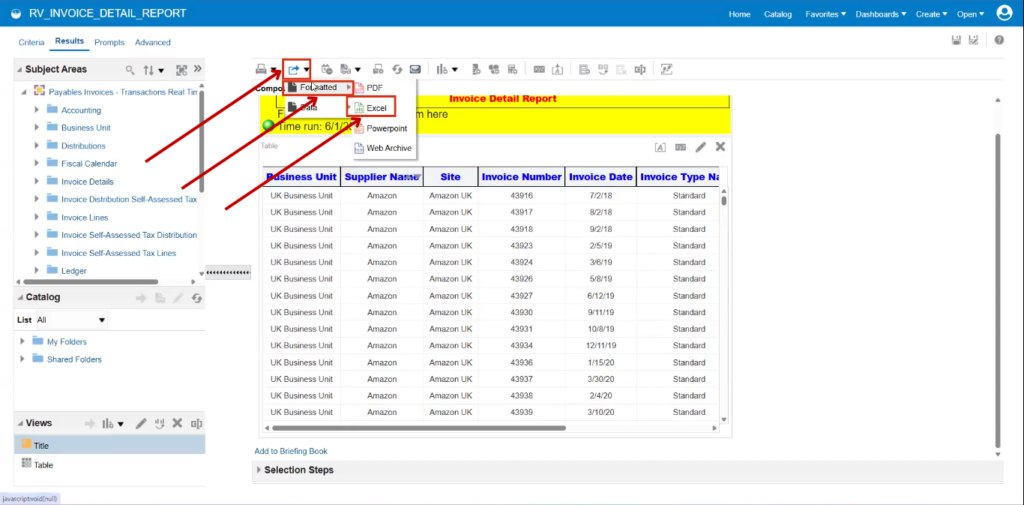Collapse the Subject Areas panel
The width and height of the screenshot is (1024, 505).
(19, 69)
